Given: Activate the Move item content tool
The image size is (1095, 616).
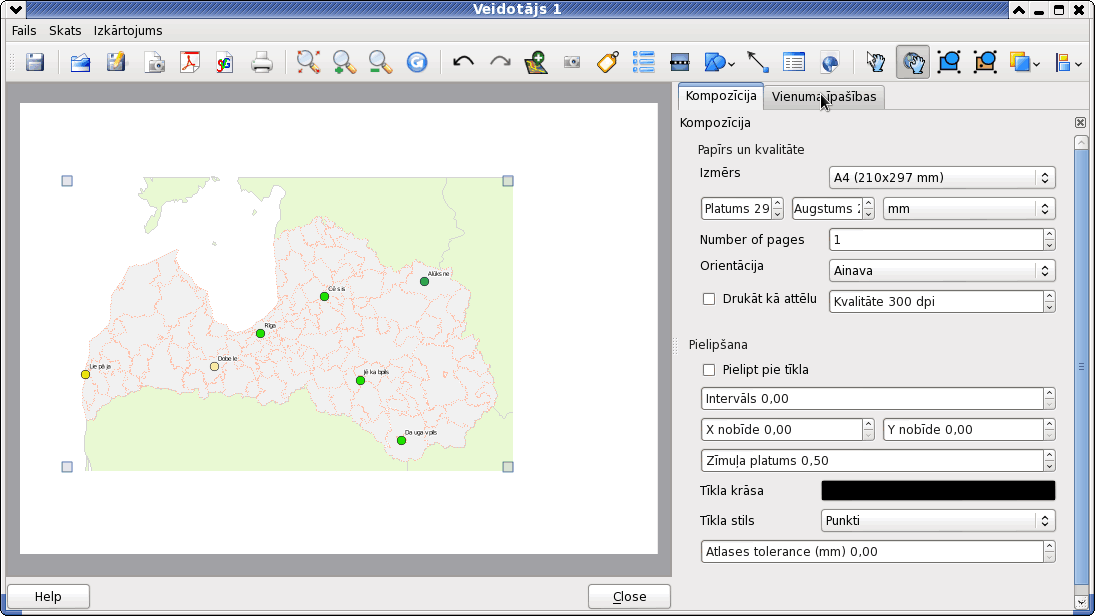Looking at the screenshot, I should coord(913,63).
